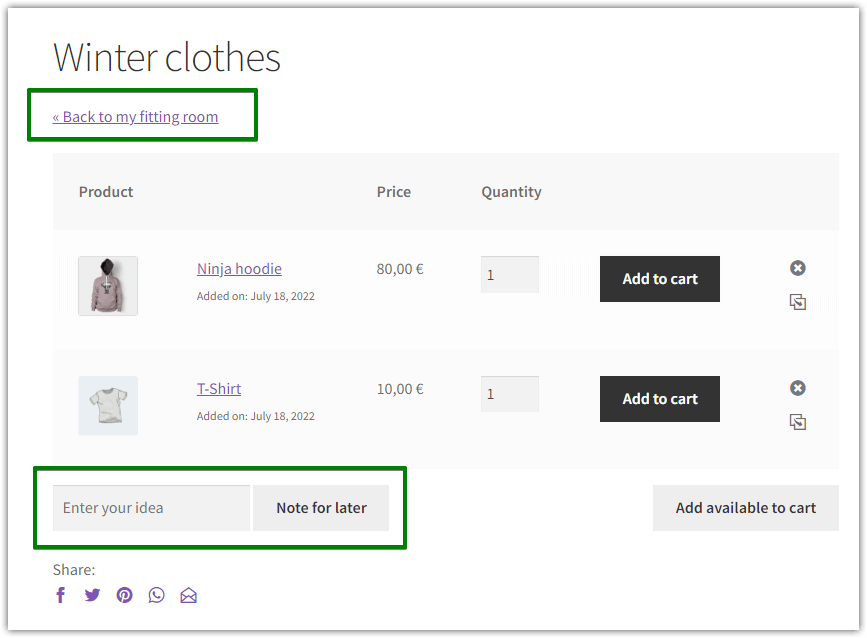Share wishlist via WhatsApp
The width and height of the screenshot is (867, 638).
(x=156, y=595)
